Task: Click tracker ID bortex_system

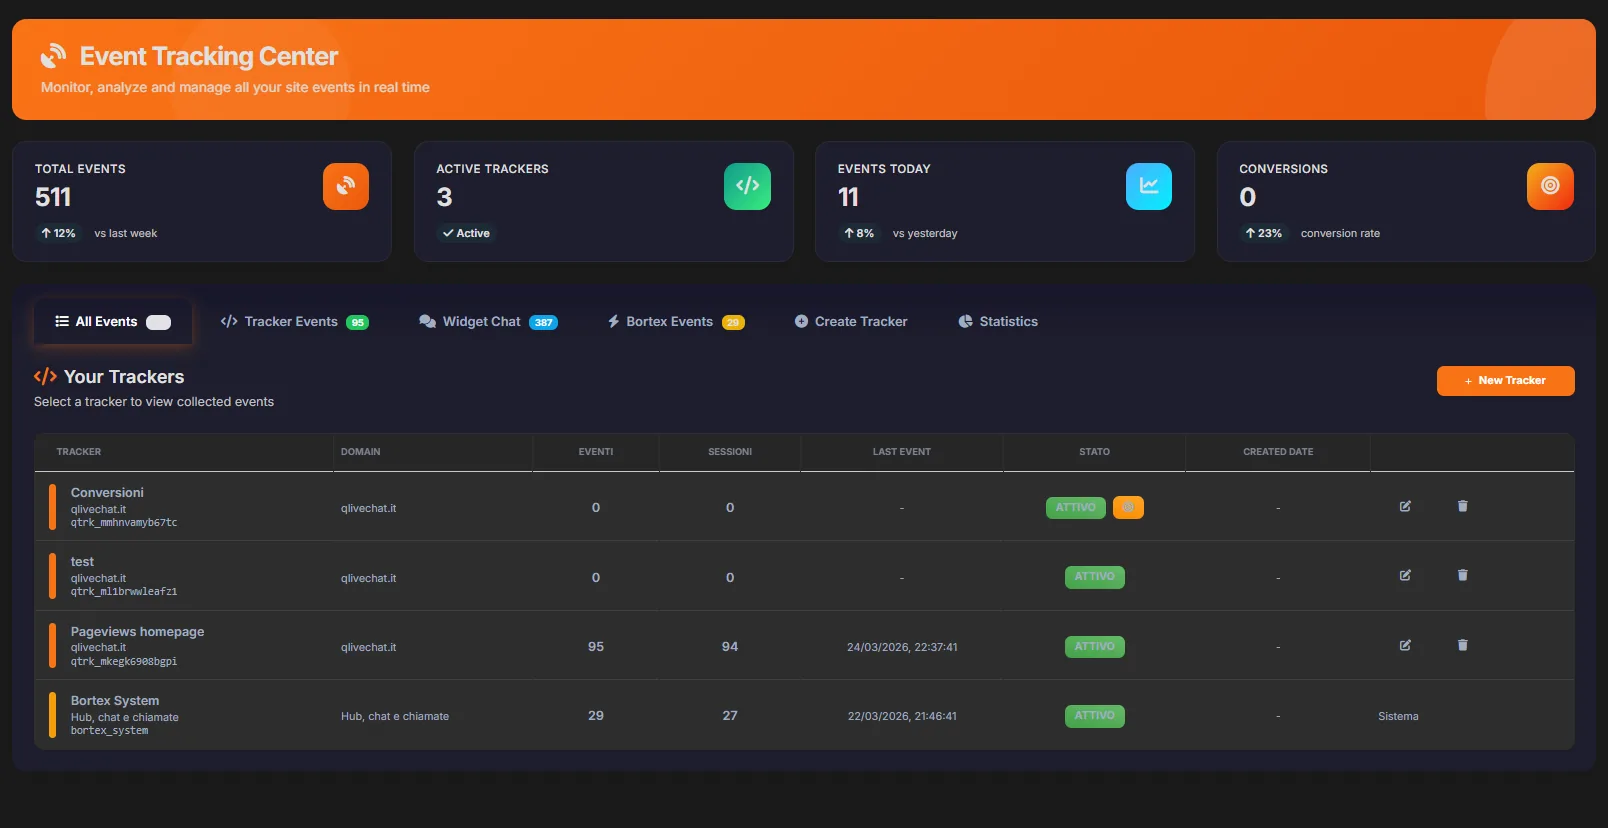Action: 109,731
